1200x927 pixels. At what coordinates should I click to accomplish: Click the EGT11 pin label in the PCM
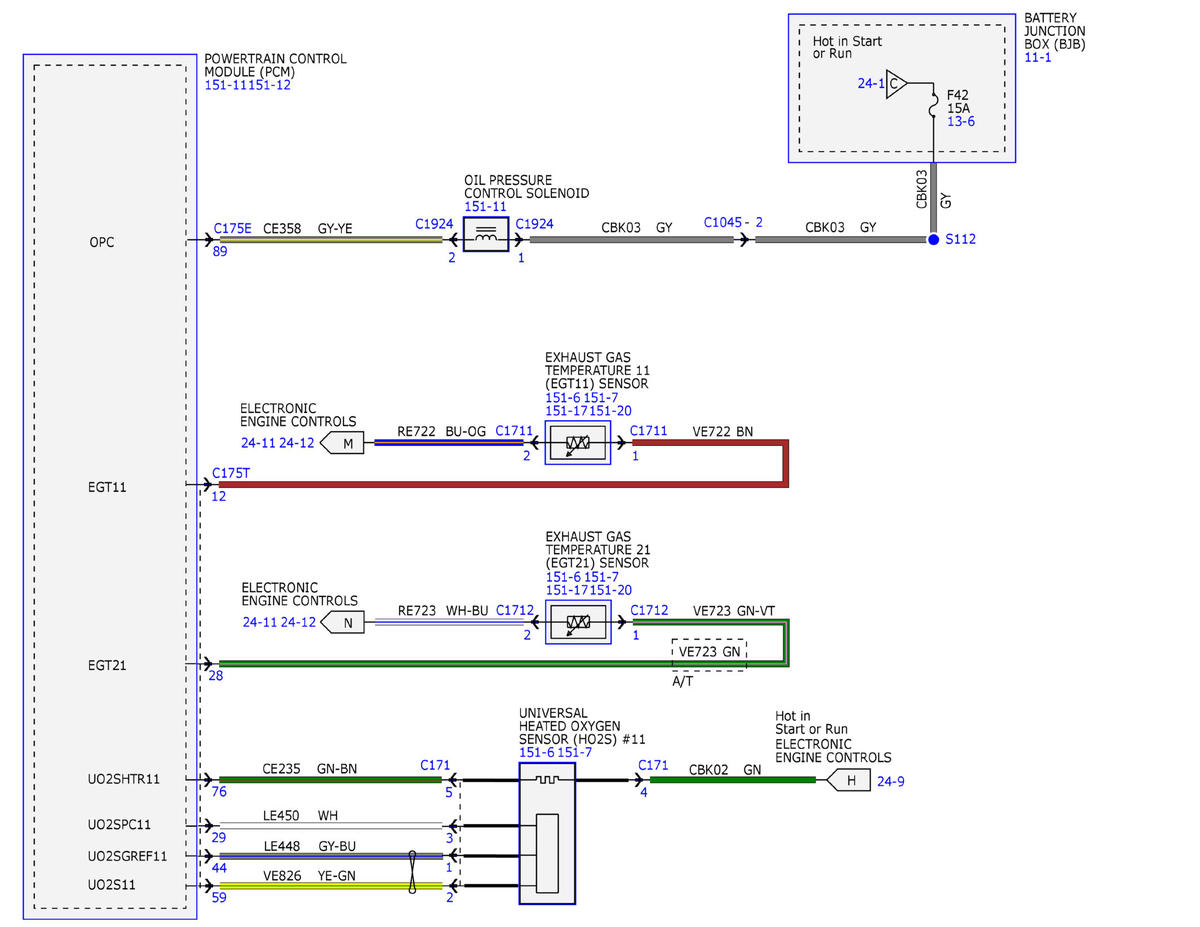(x=107, y=487)
